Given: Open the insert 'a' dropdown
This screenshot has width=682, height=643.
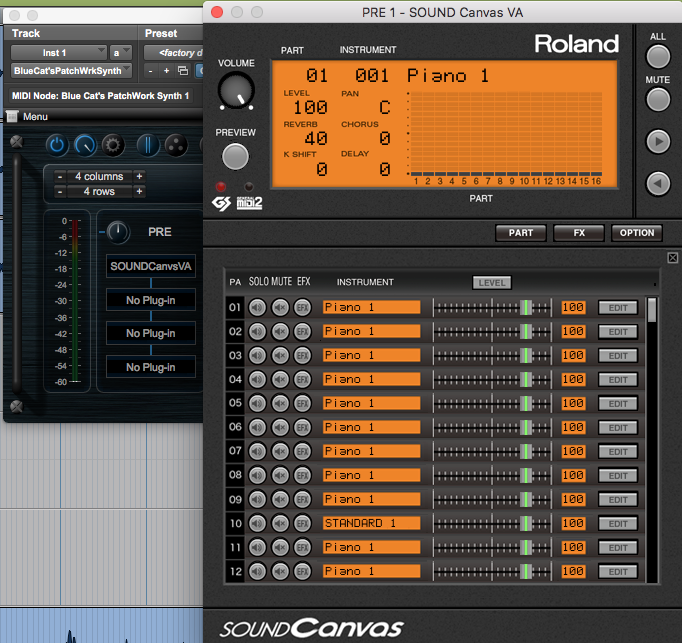Looking at the screenshot, I should [x=120, y=53].
